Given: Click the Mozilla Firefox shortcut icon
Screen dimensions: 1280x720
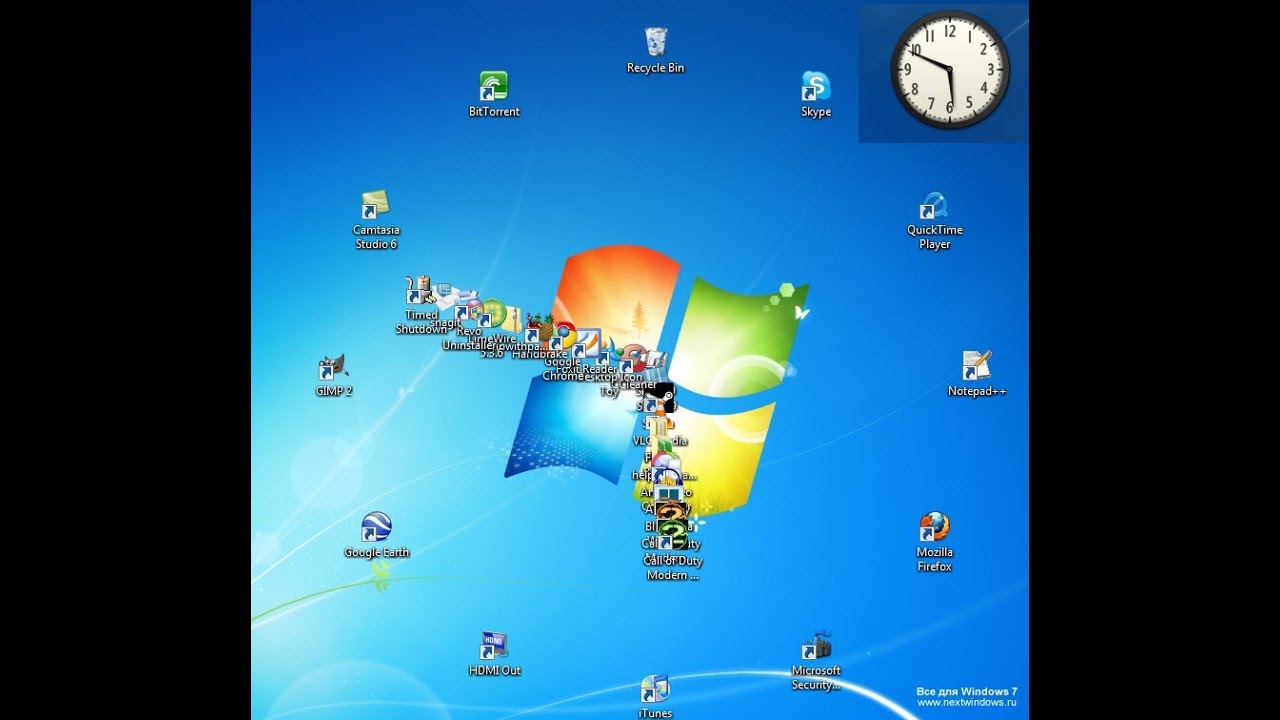Looking at the screenshot, I should (934, 527).
